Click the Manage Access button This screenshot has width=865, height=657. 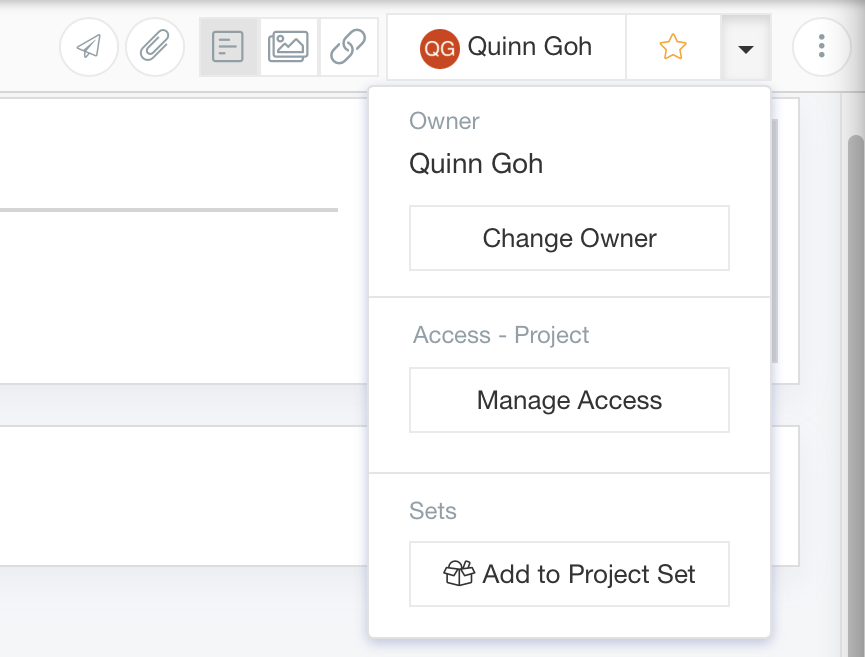point(569,400)
